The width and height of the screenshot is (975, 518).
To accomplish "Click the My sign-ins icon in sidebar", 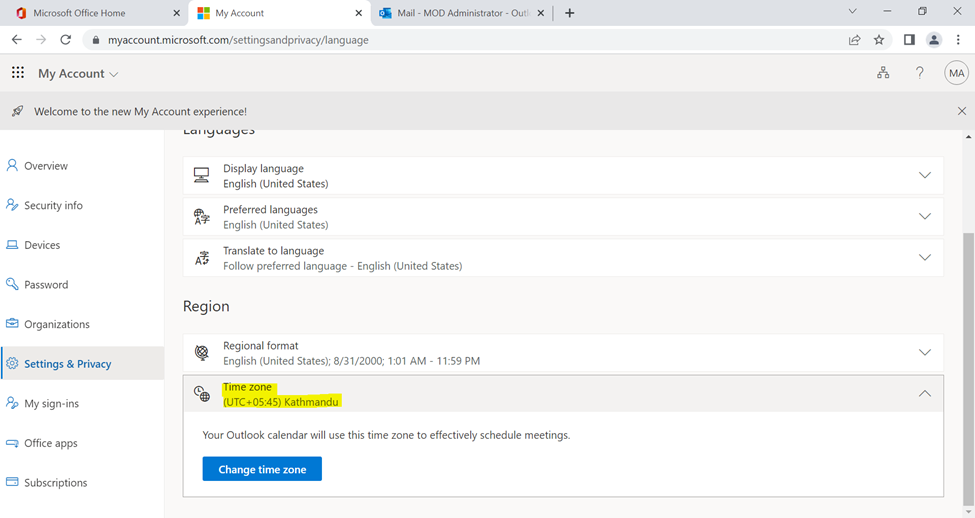I will pyautogui.click(x=12, y=403).
